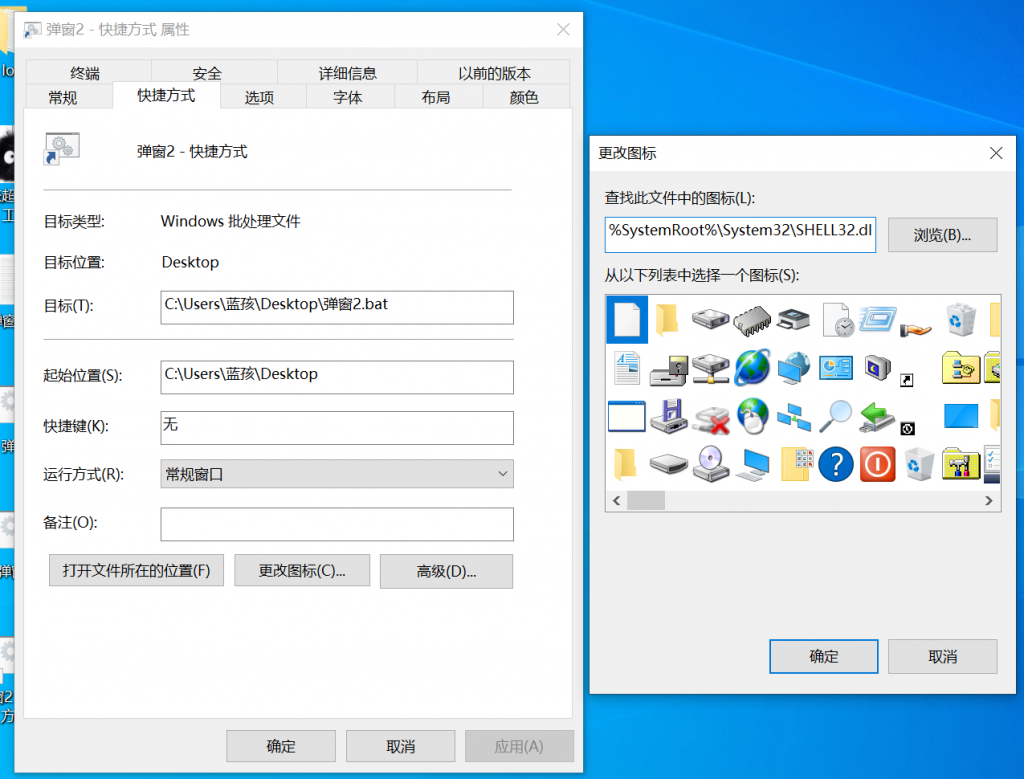
Task: Pick the text document with letter A icon
Action: point(627,368)
